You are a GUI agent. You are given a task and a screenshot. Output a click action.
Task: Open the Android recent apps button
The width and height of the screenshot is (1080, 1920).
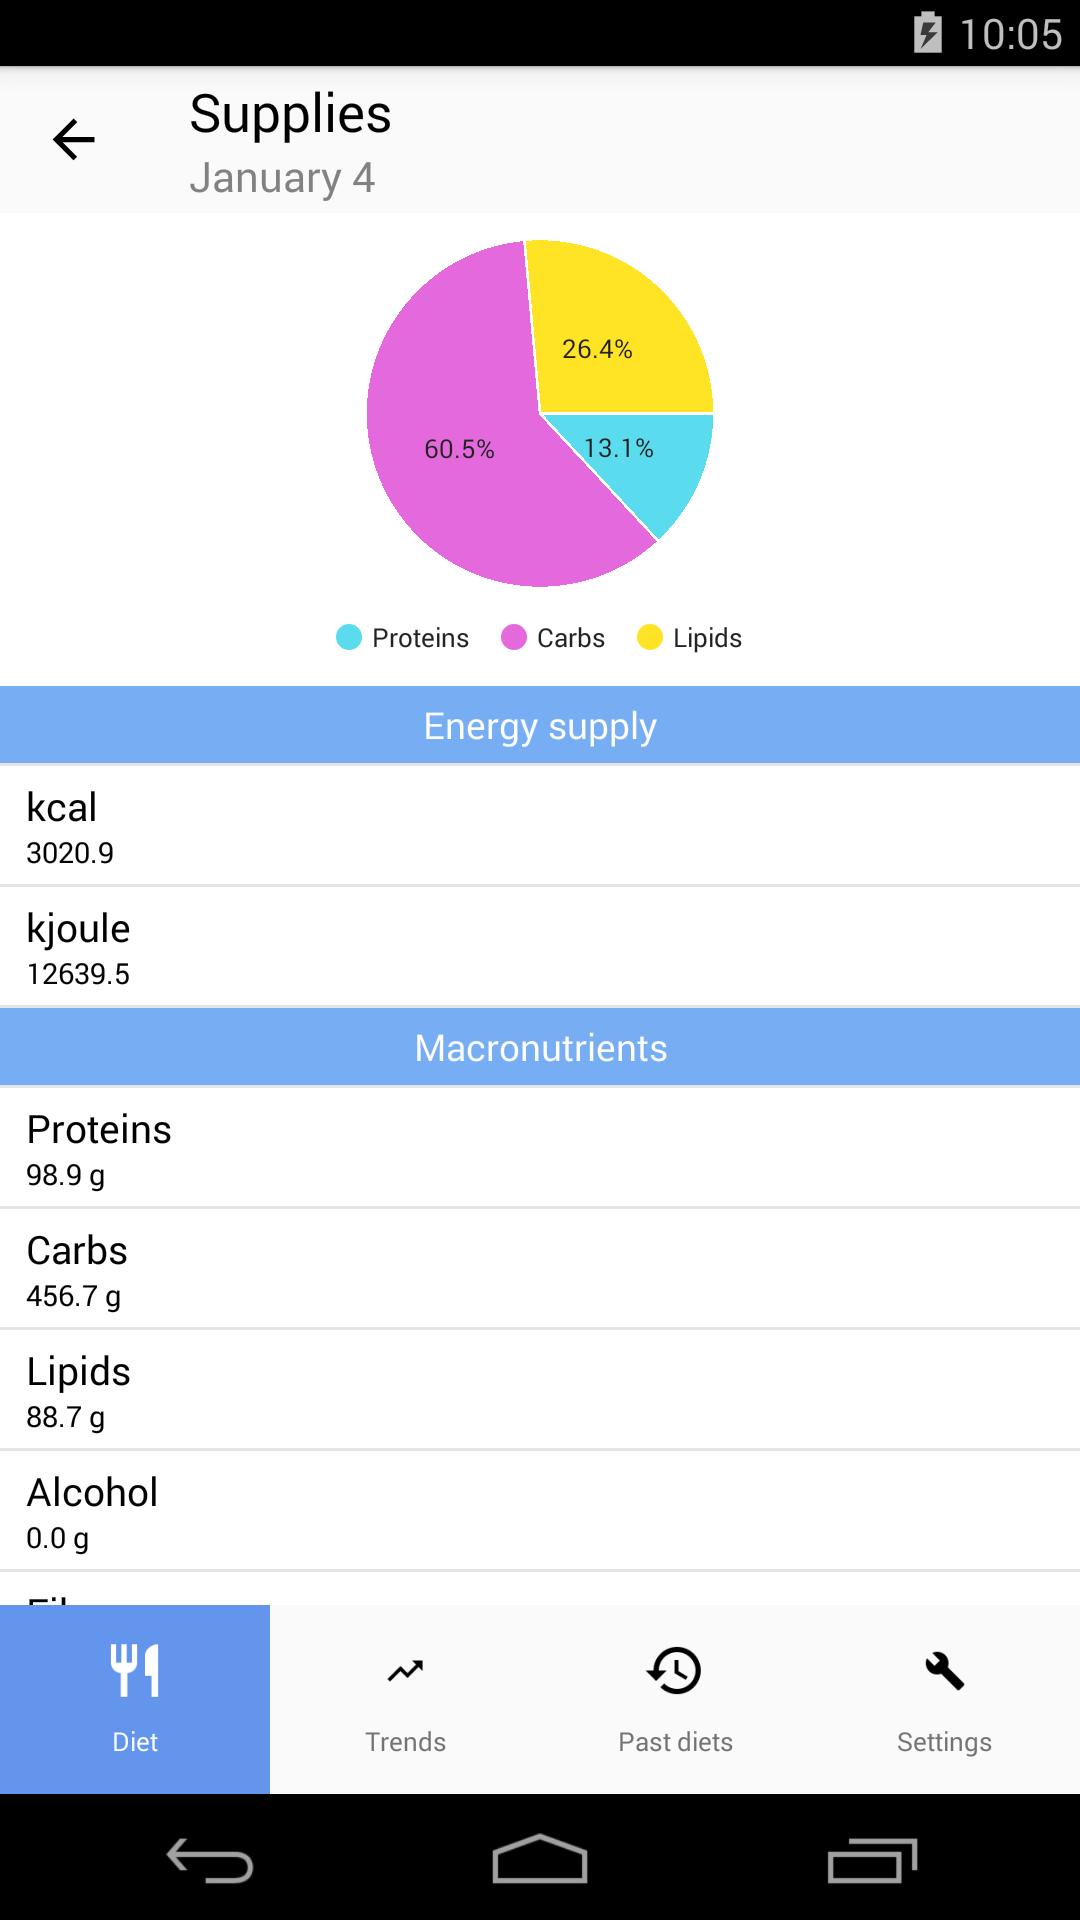pyautogui.click(x=872, y=1860)
